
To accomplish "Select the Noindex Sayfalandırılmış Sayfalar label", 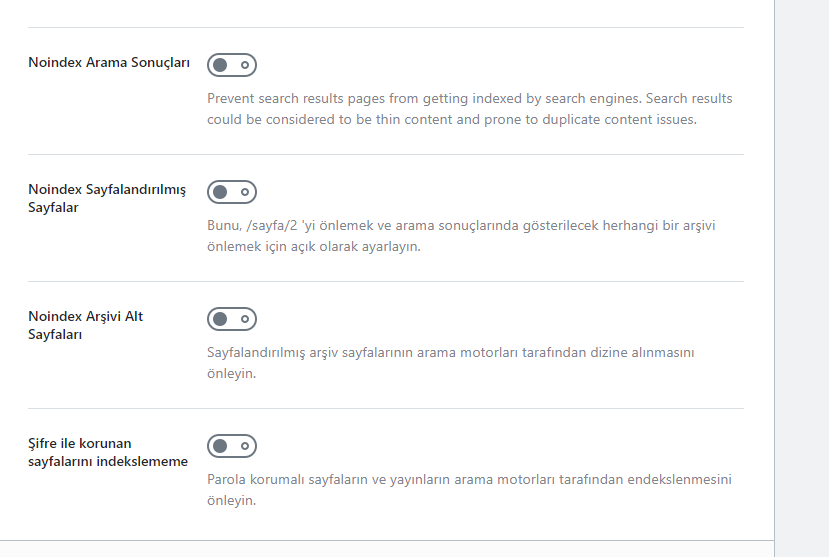I will [x=107, y=198].
